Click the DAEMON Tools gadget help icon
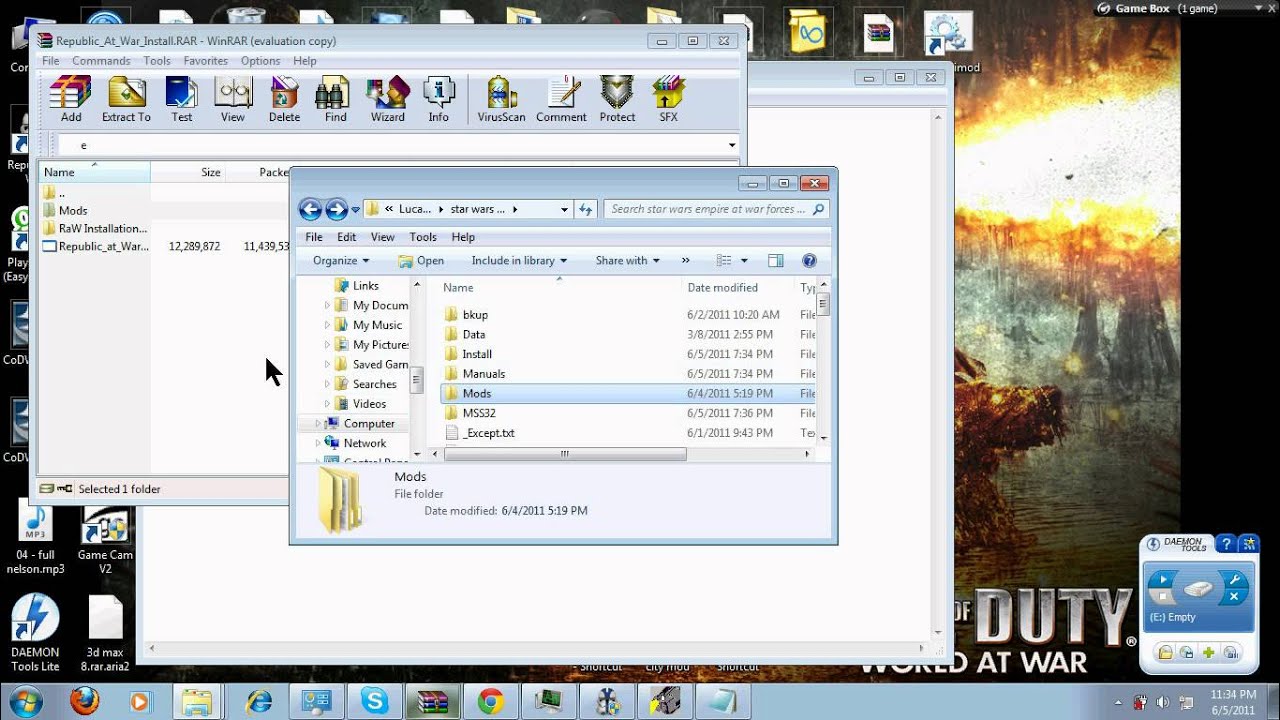Viewport: 1280px width, 720px height. pos(1227,544)
